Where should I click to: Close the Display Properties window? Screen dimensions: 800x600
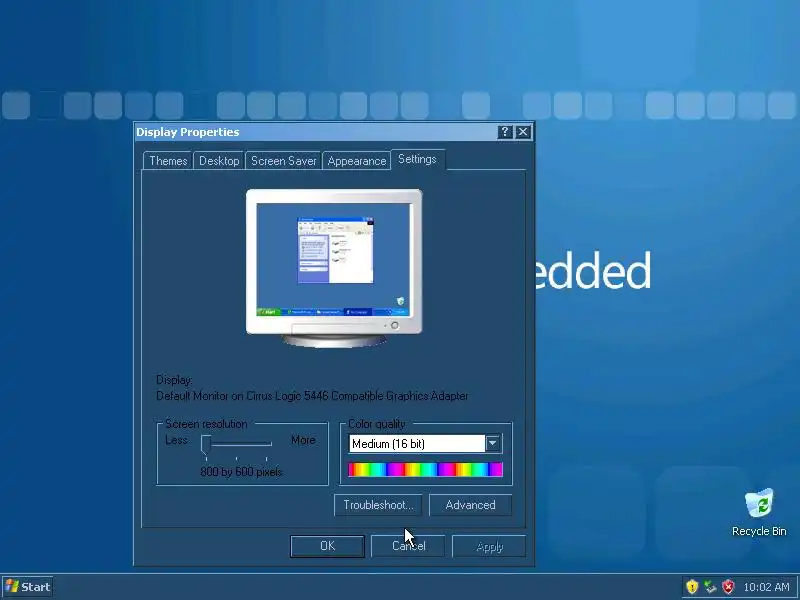pos(523,132)
